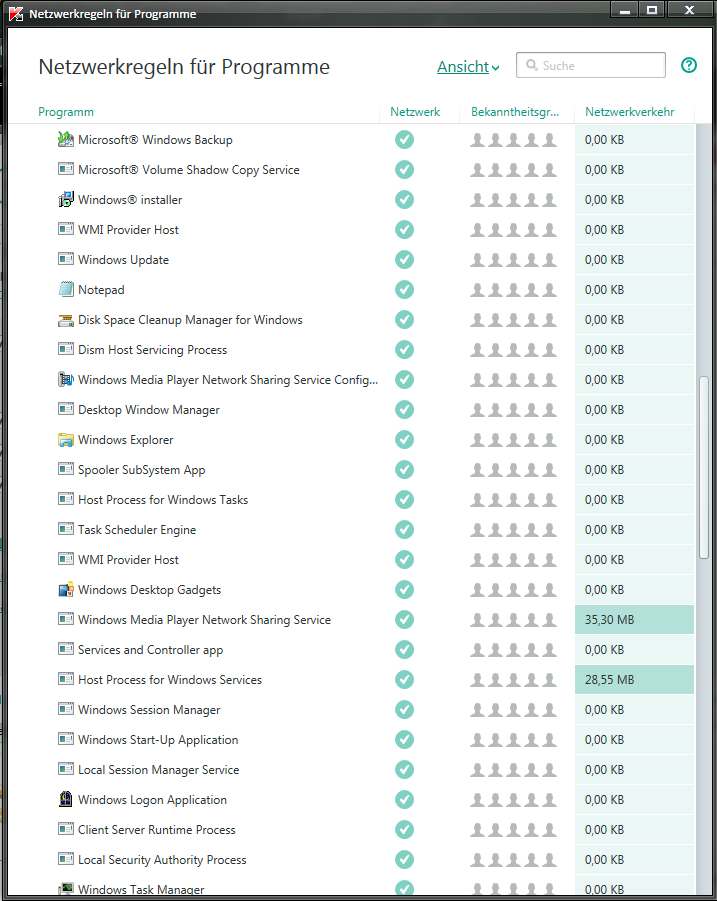
Task: Click the Windows Explorer folder icon
Action: coord(65,440)
